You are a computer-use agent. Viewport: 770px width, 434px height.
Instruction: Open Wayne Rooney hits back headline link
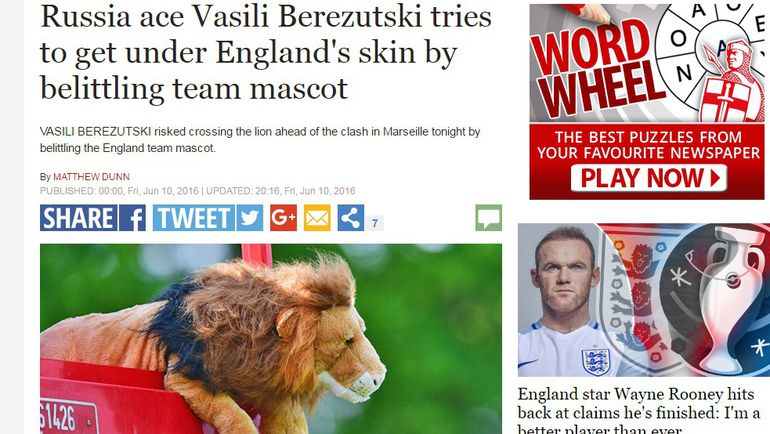click(x=639, y=411)
